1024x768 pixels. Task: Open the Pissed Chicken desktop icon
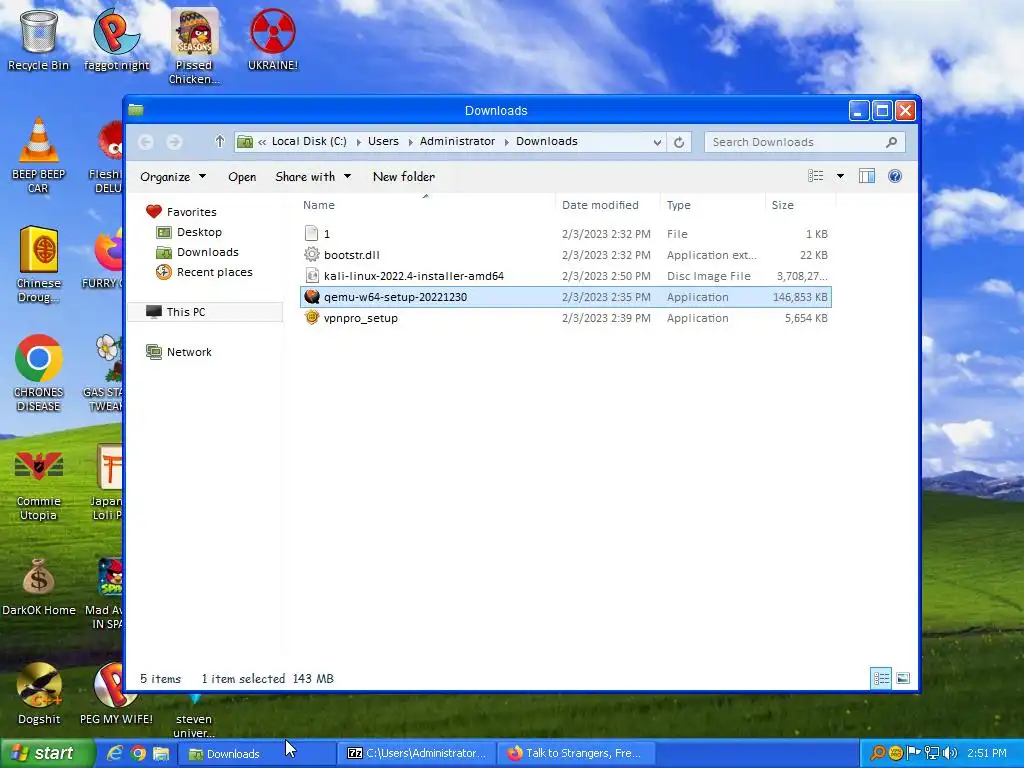click(x=194, y=46)
